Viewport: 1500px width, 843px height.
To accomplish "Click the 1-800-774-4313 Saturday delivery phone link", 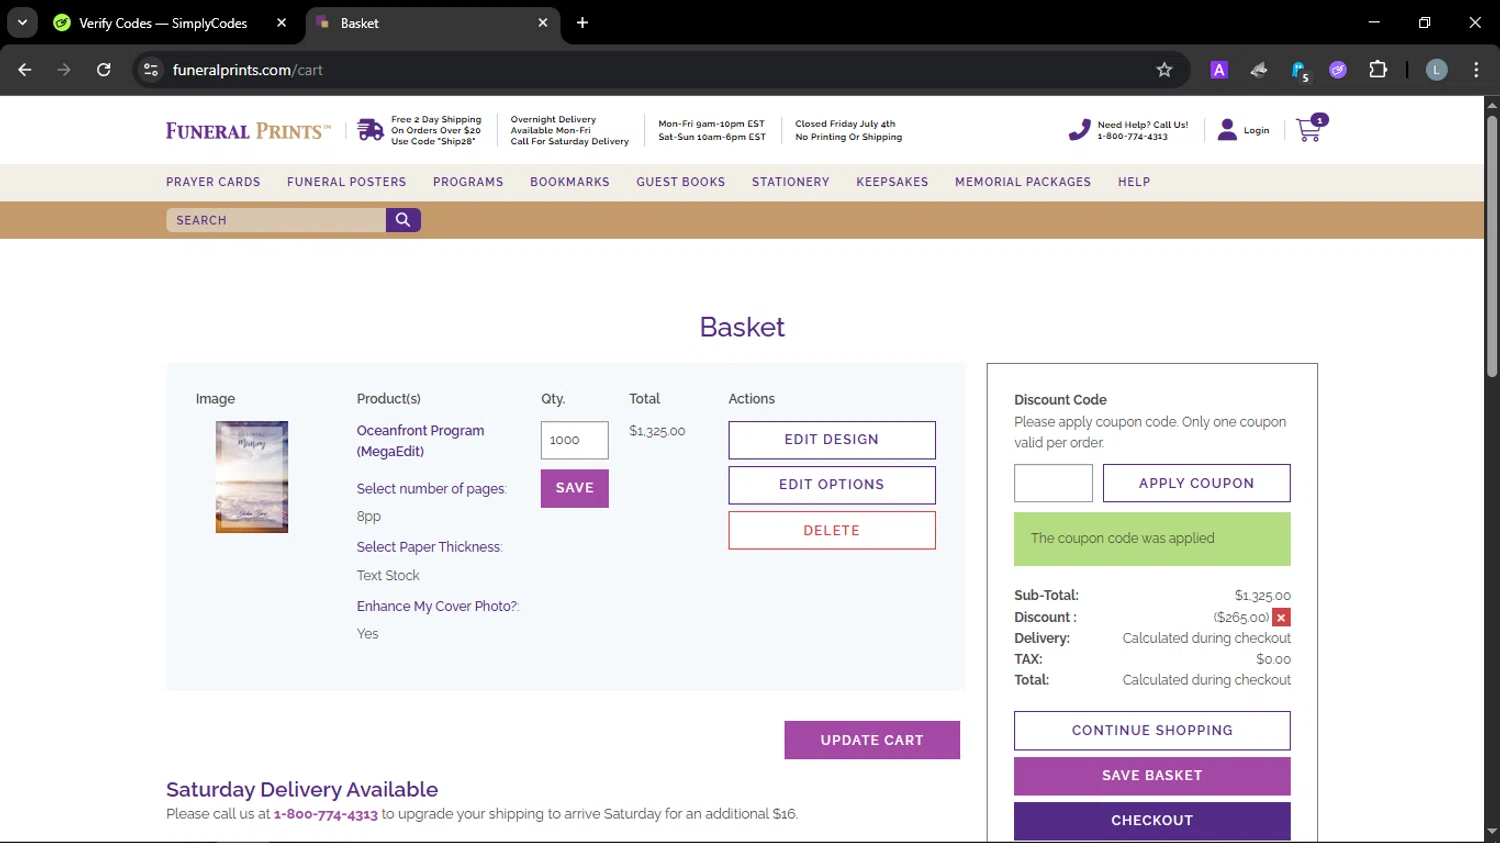I will 326,815.
